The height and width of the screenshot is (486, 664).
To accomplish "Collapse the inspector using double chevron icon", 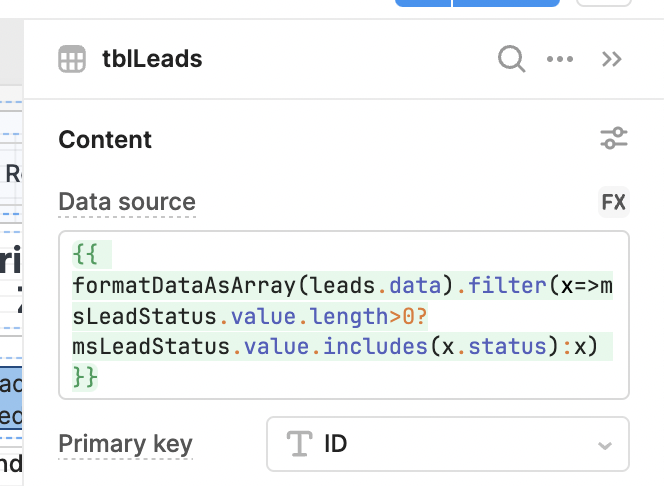I will (611, 59).
